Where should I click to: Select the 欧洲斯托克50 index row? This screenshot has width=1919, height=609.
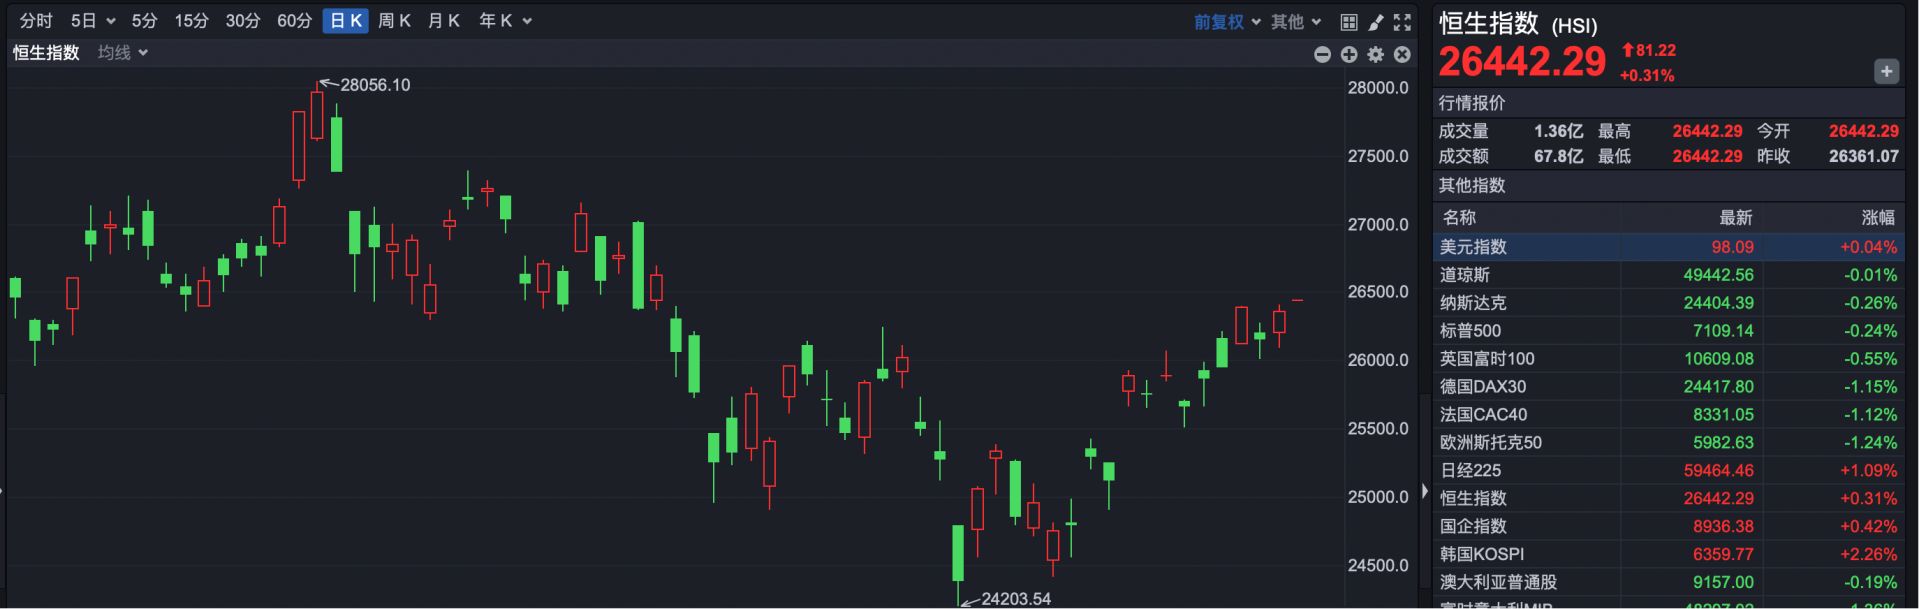[1668, 443]
